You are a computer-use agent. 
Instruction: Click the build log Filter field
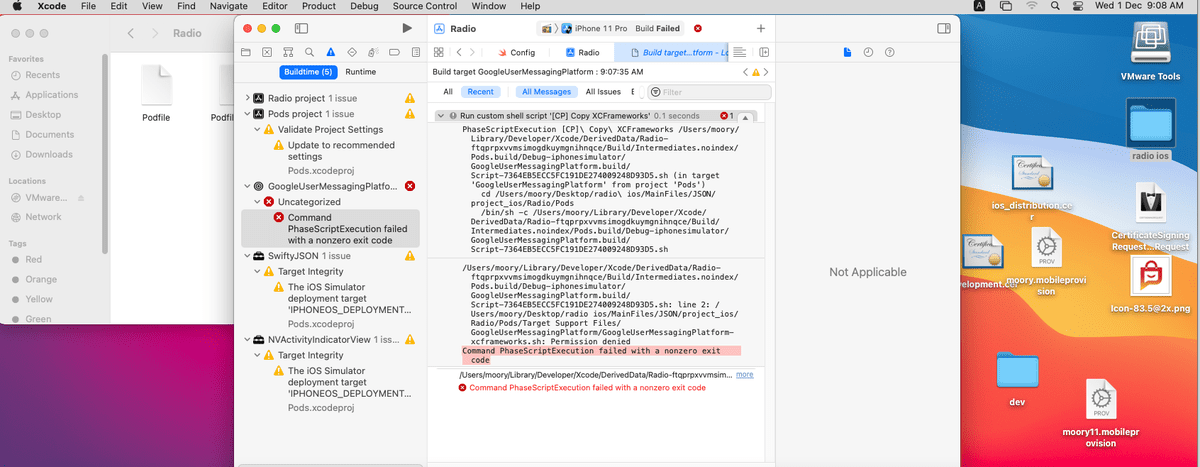coord(710,92)
